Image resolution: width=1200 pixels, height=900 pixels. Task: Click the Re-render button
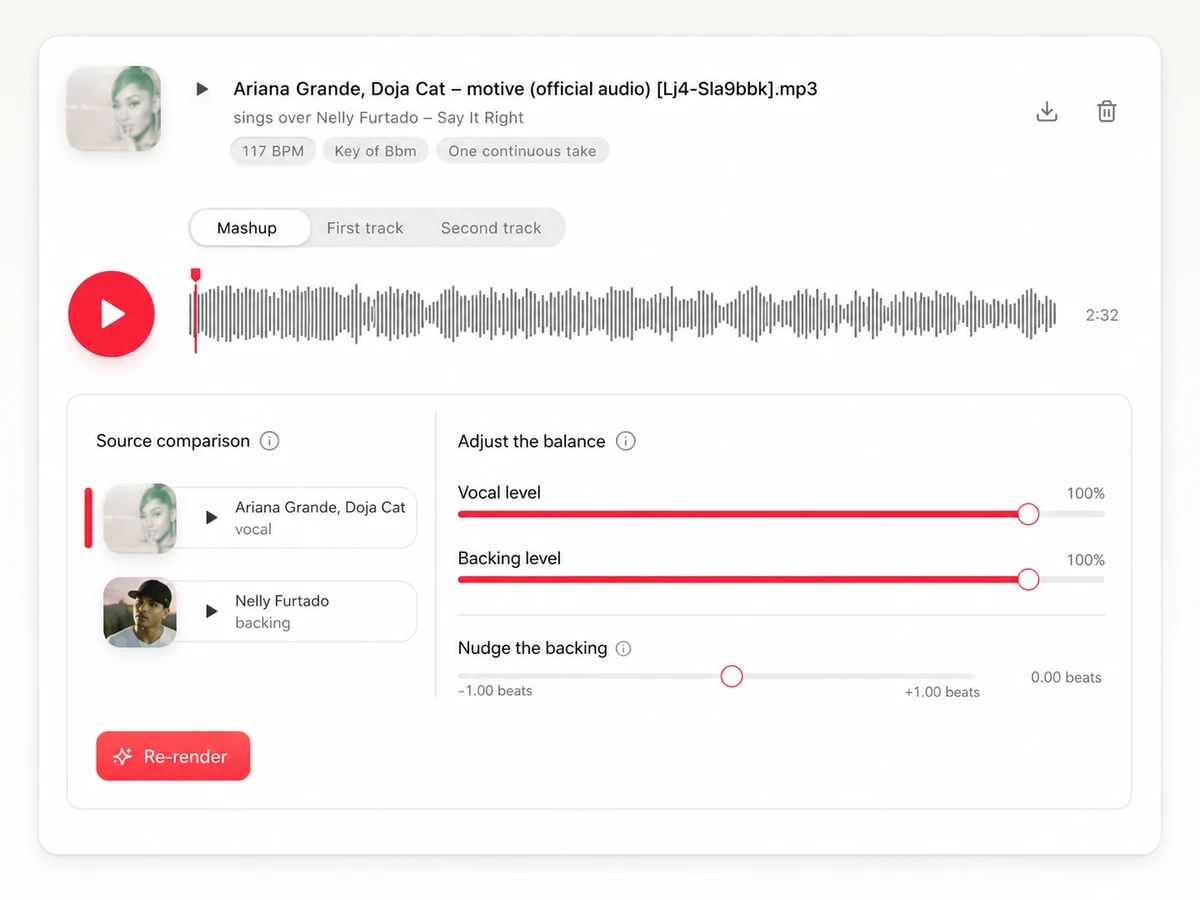click(x=173, y=756)
